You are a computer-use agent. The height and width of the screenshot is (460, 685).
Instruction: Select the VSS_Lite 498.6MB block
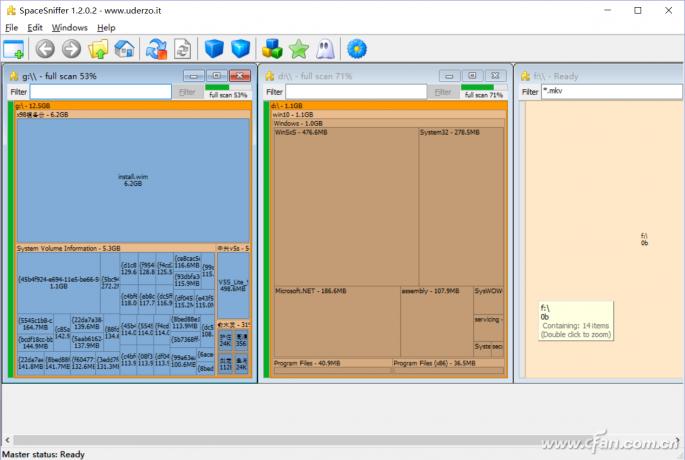click(x=233, y=285)
